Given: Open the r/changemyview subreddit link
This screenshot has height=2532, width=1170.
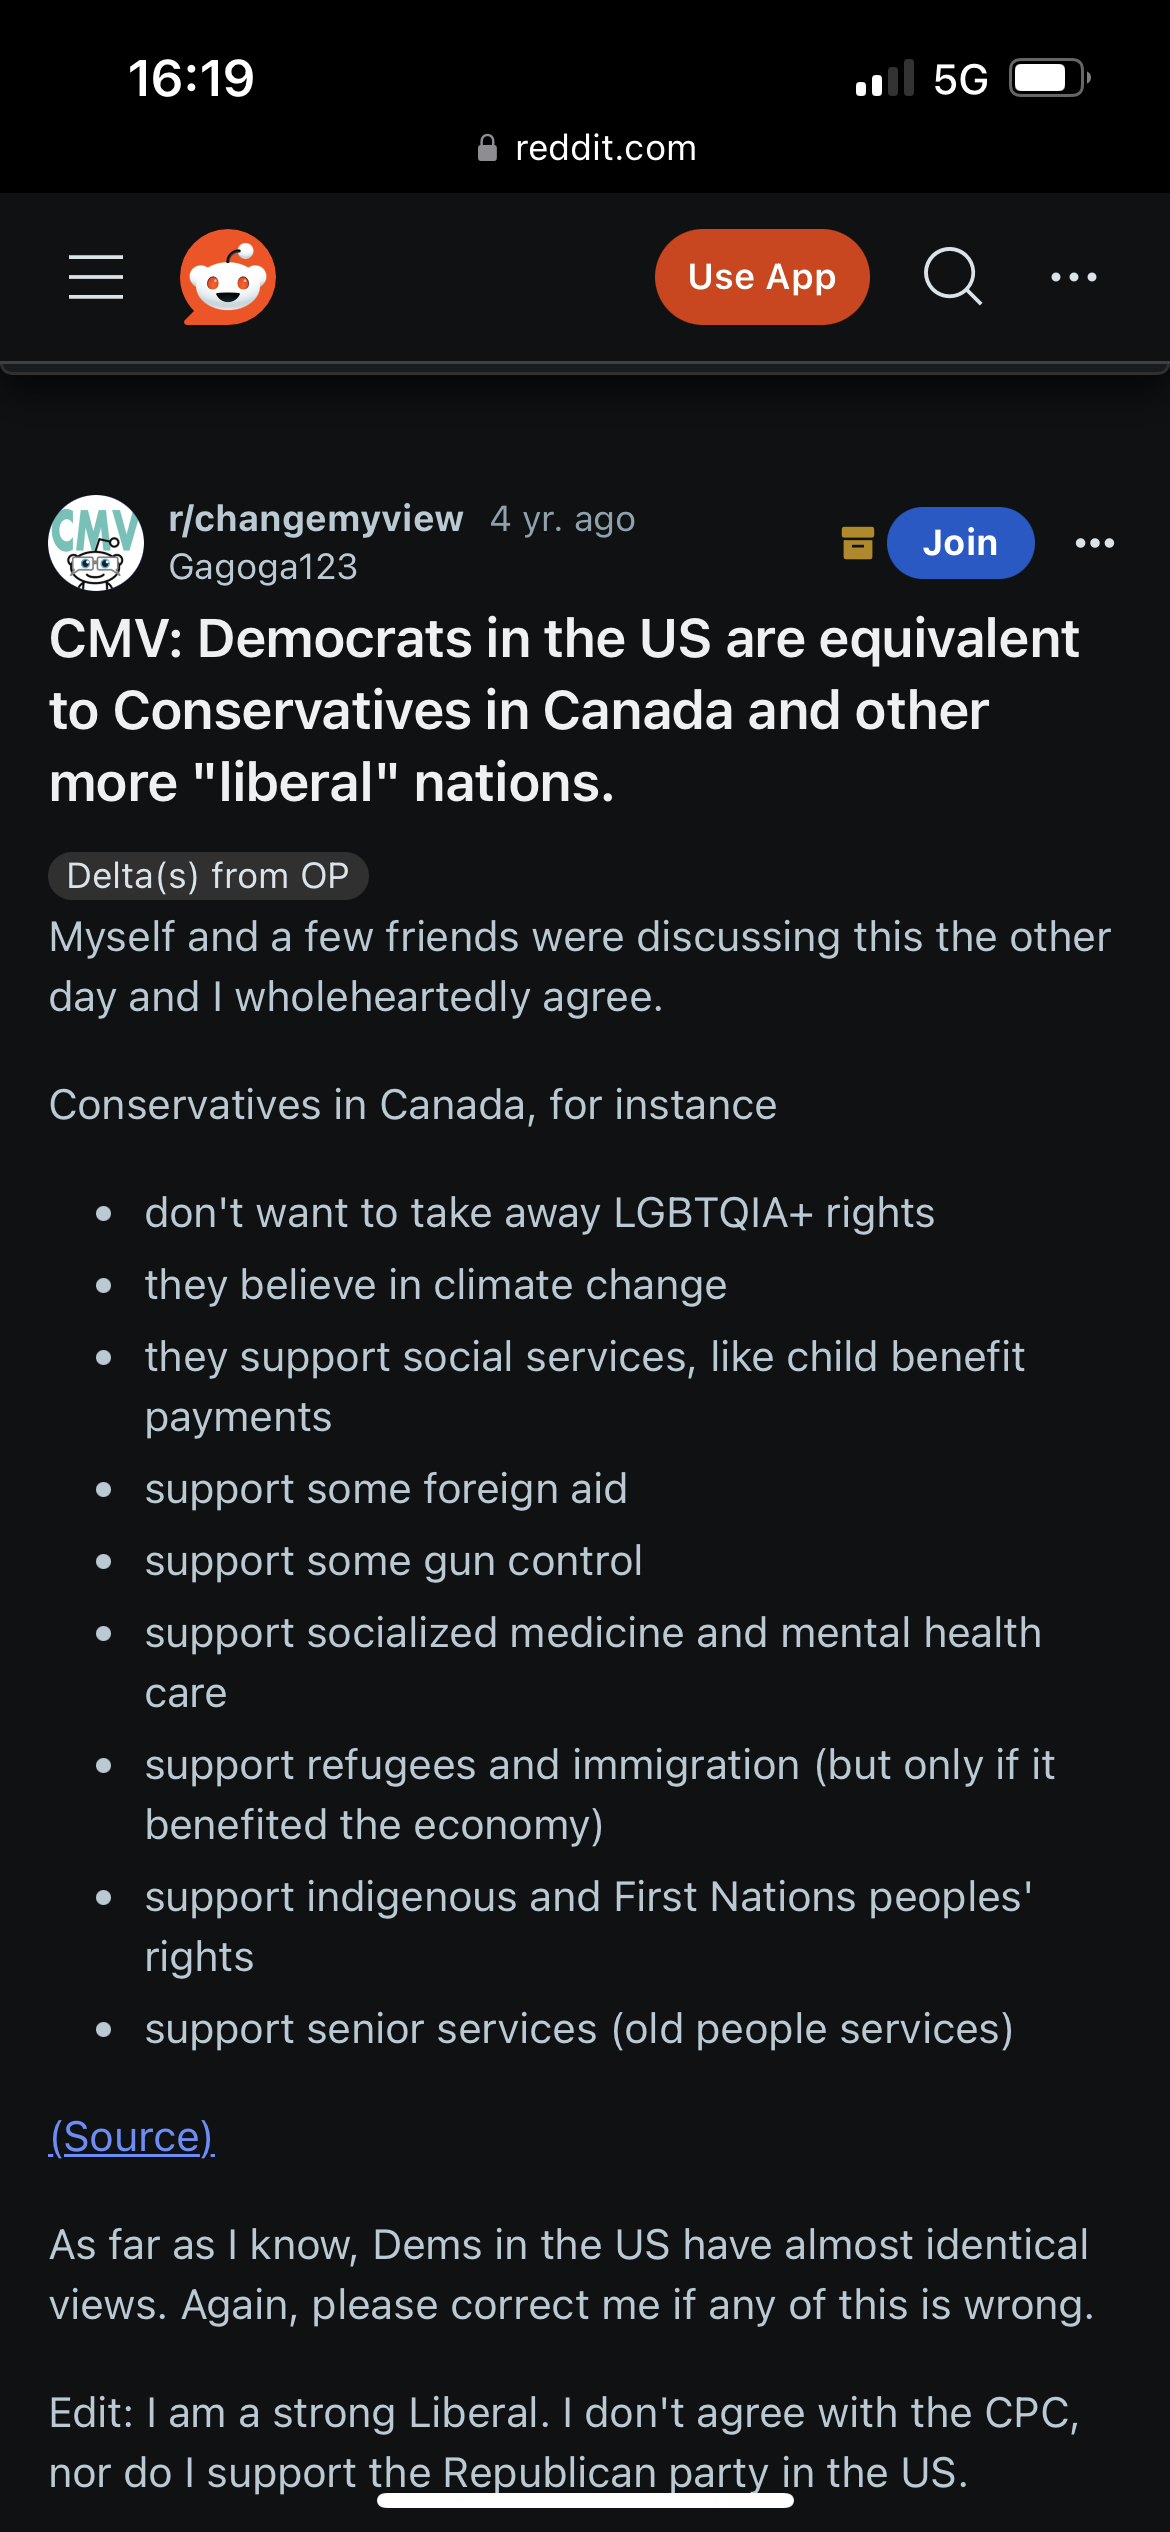Looking at the screenshot, I should pyautogui.click(x=316, y=519).
